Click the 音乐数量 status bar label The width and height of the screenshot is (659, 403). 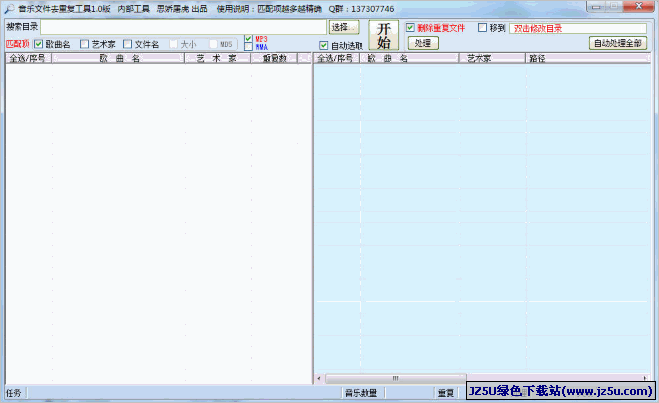pyautogui.click(x=361, y=393)
